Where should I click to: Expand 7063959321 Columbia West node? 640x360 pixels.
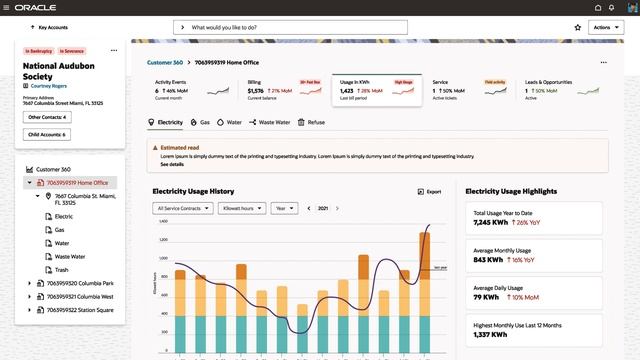click(29, 297)
